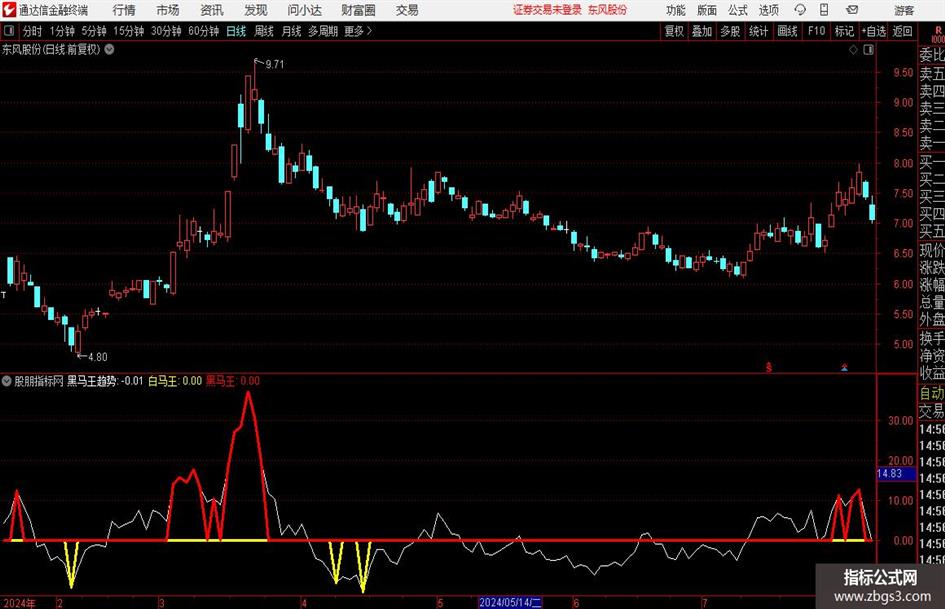945x609 pixels.
Task: Click the blue arrow info marker on chart
Action: coord(844,367)
